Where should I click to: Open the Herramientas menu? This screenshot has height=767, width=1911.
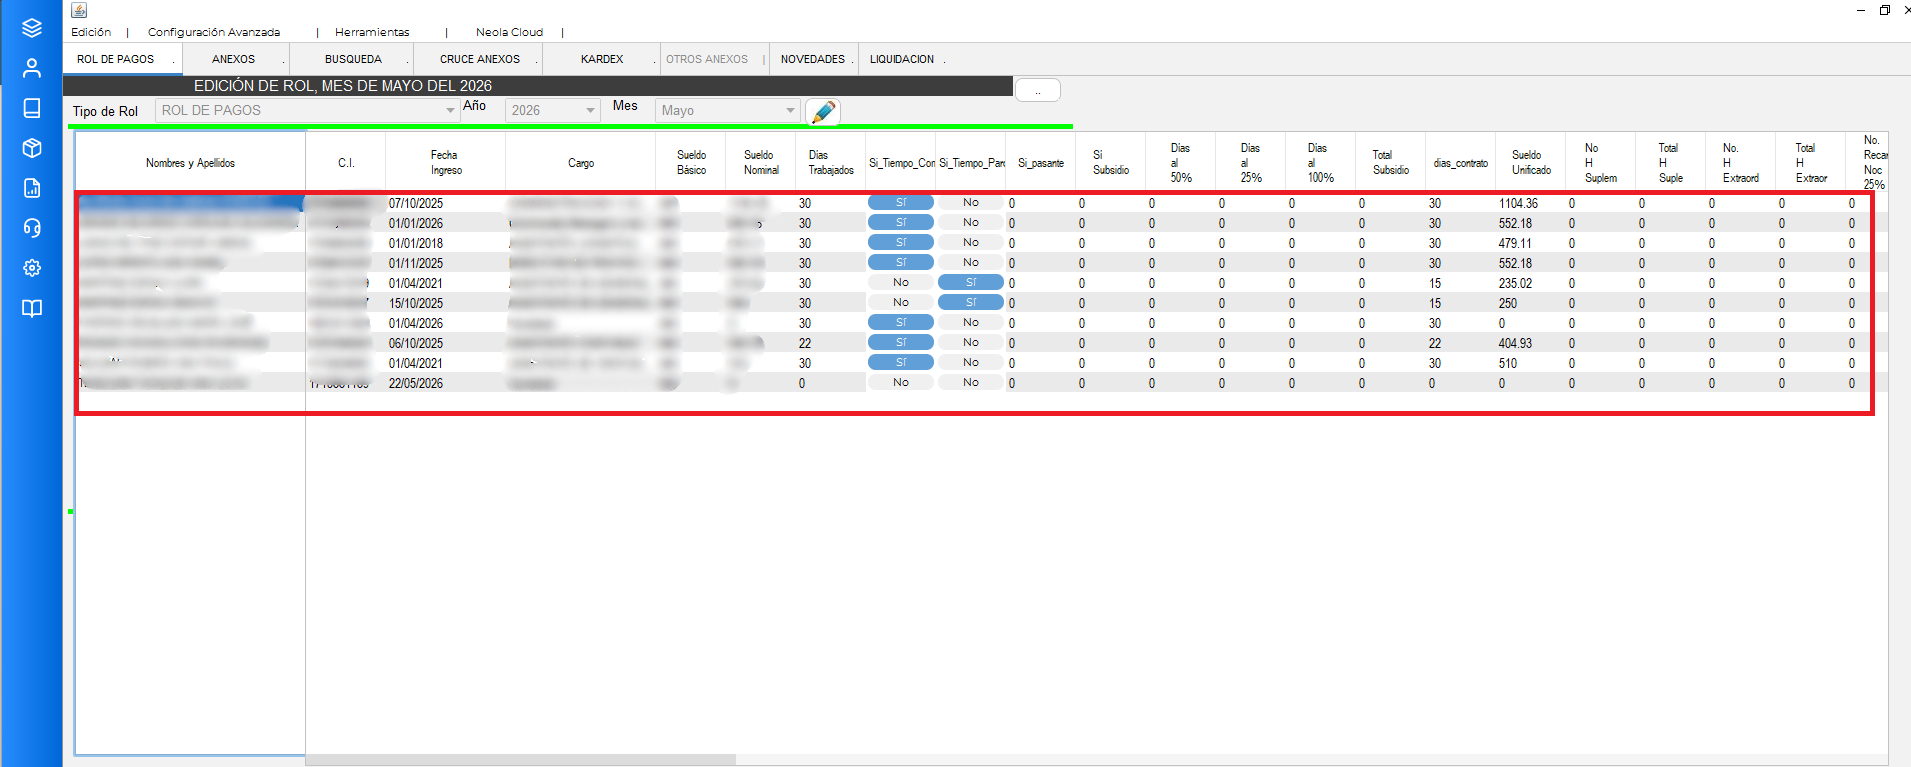[x=372, y=32]
